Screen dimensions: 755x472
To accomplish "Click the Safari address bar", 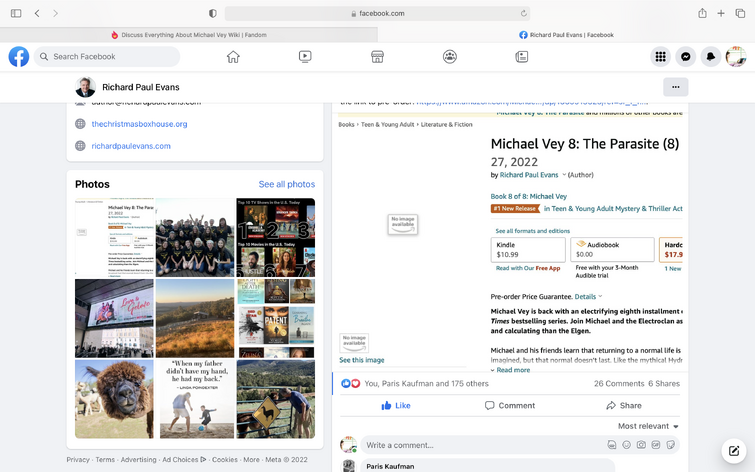I will (377, 13).
